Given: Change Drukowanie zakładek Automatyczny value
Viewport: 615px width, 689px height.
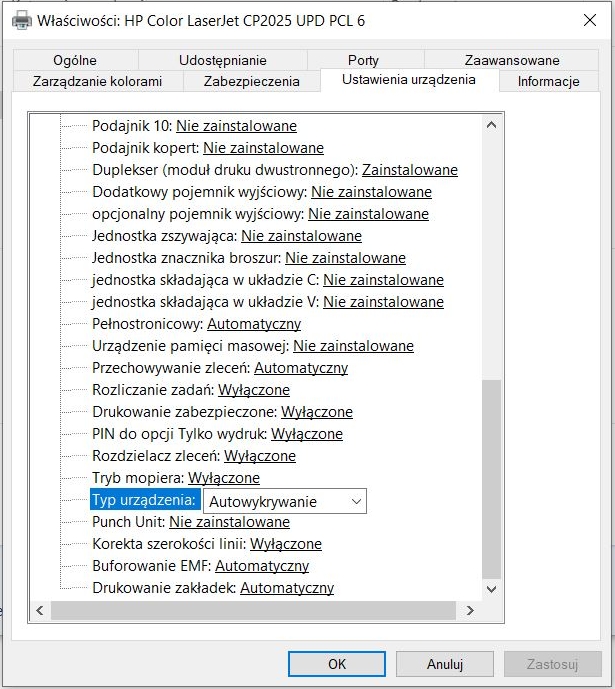Looking at the screenshot, I should 287,588.
